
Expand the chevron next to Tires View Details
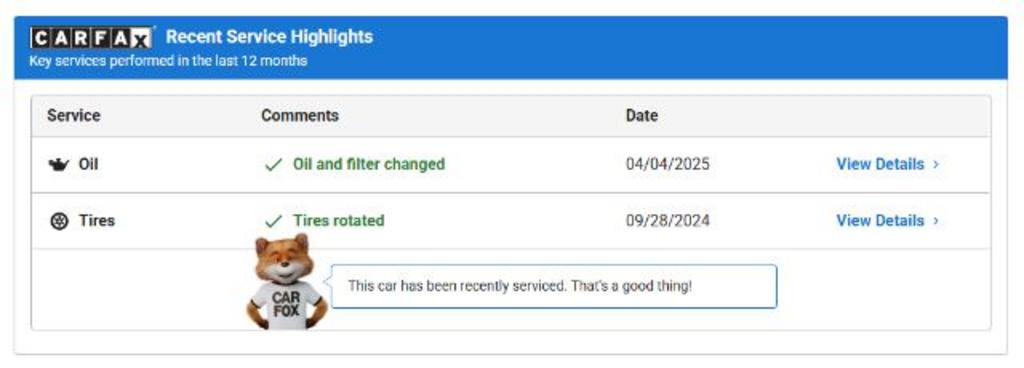point(936,221)
